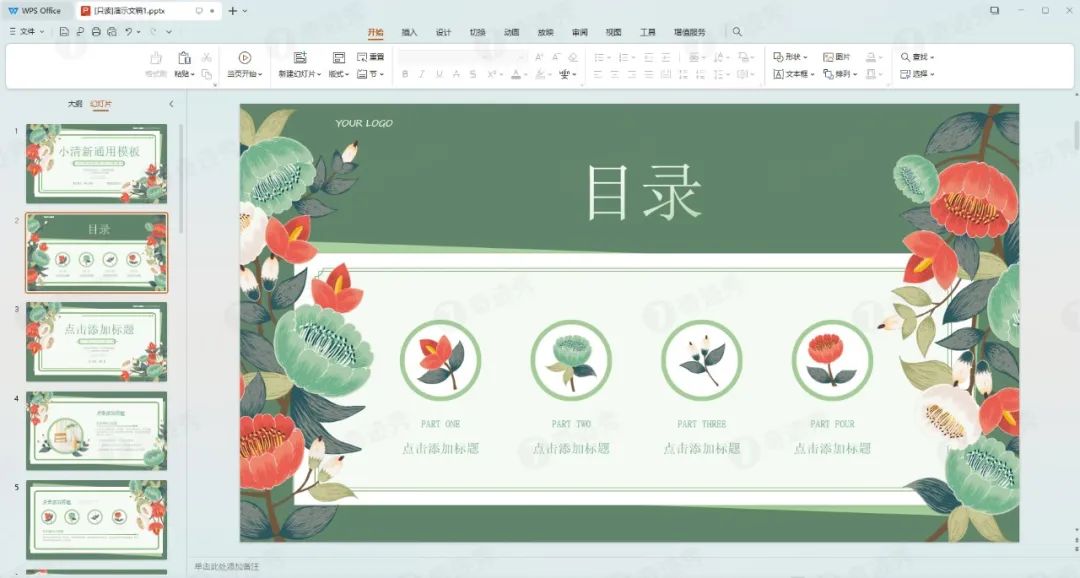This screenshot has height=578, width=1080.
Task: Click the Paste (粘贴) clipboard icon
Action: point(184,58)
